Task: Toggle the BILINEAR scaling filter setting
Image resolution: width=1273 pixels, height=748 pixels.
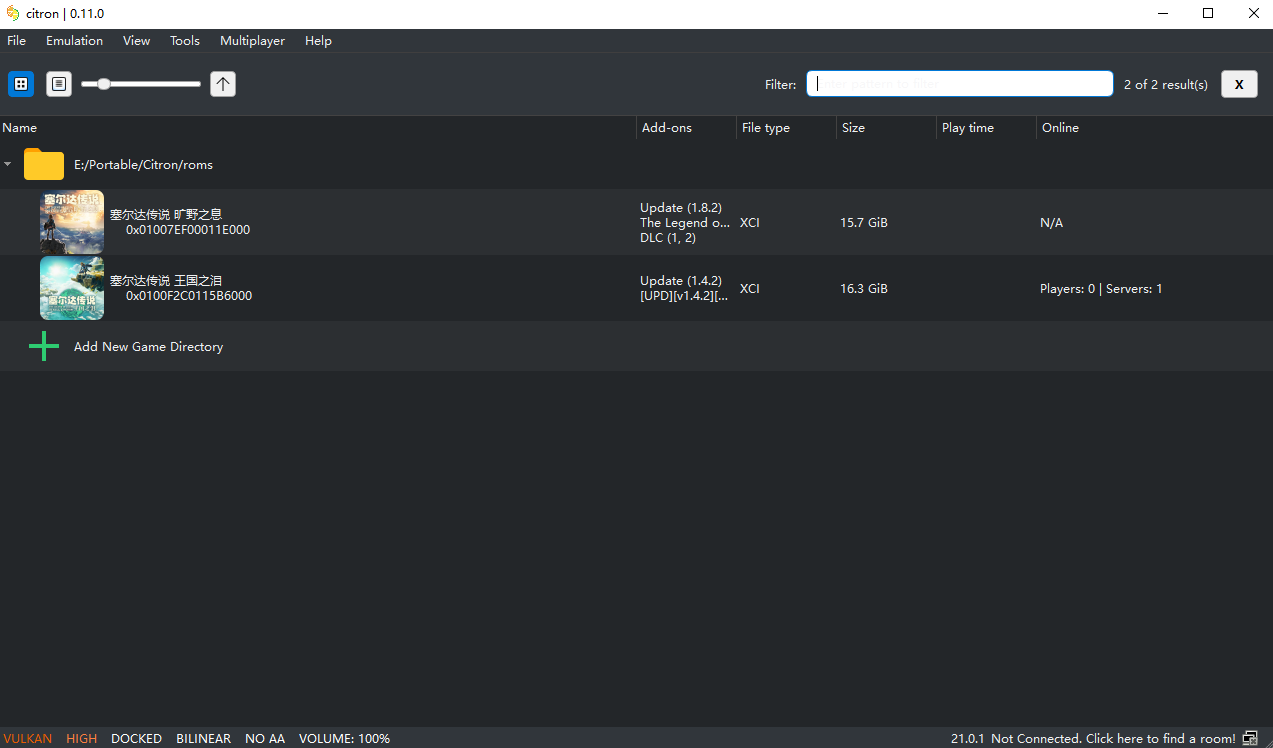Action: 203,738
